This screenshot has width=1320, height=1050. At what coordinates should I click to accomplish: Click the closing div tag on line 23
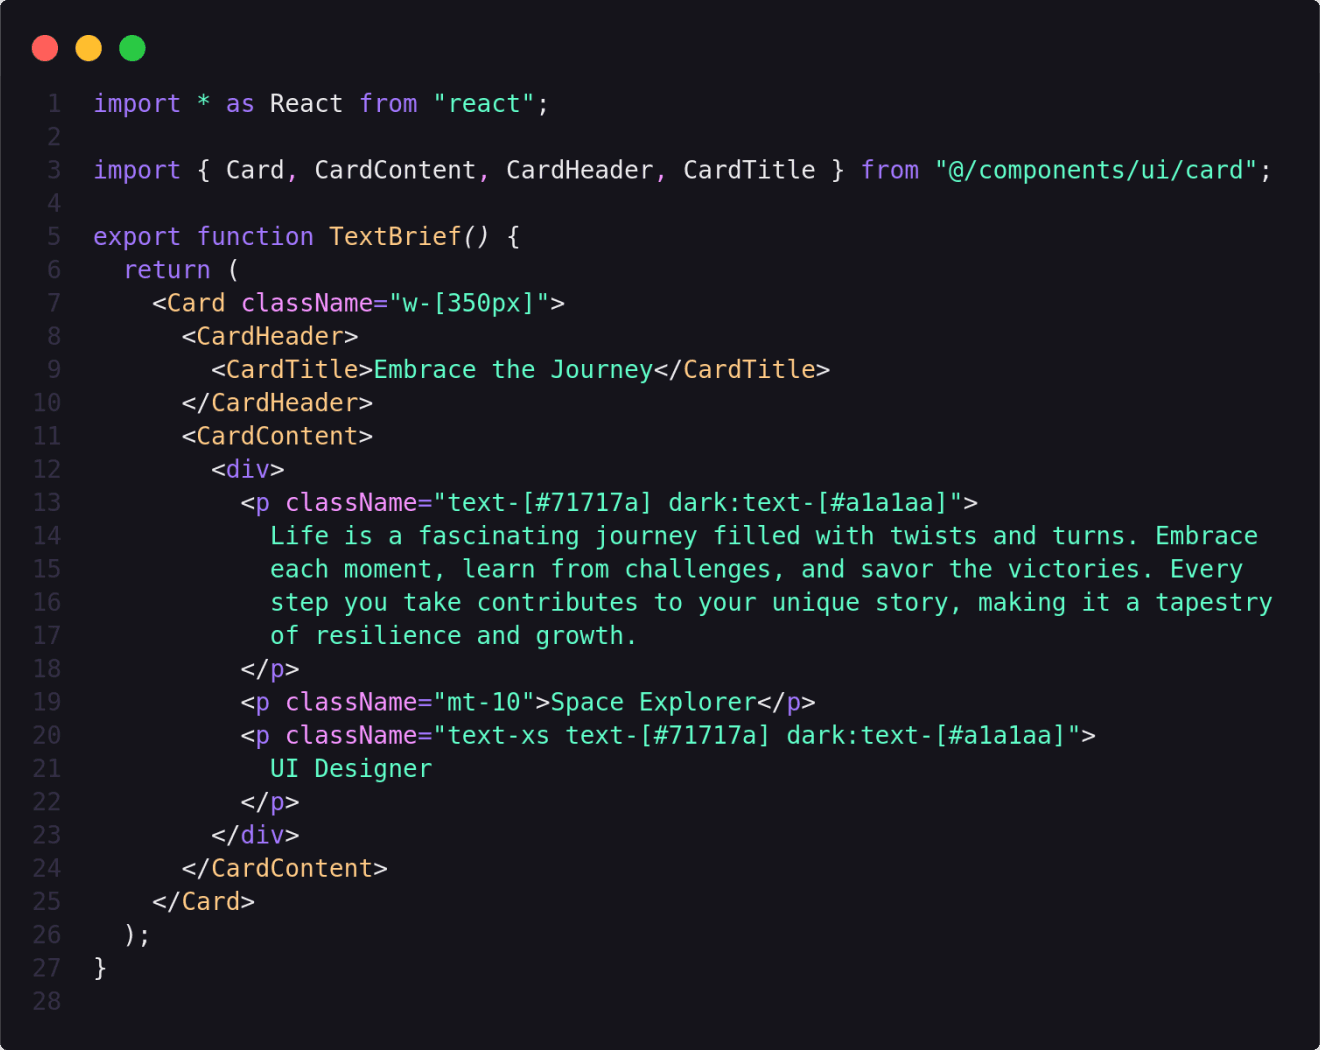pyautogui.click(x=255, y=835)
